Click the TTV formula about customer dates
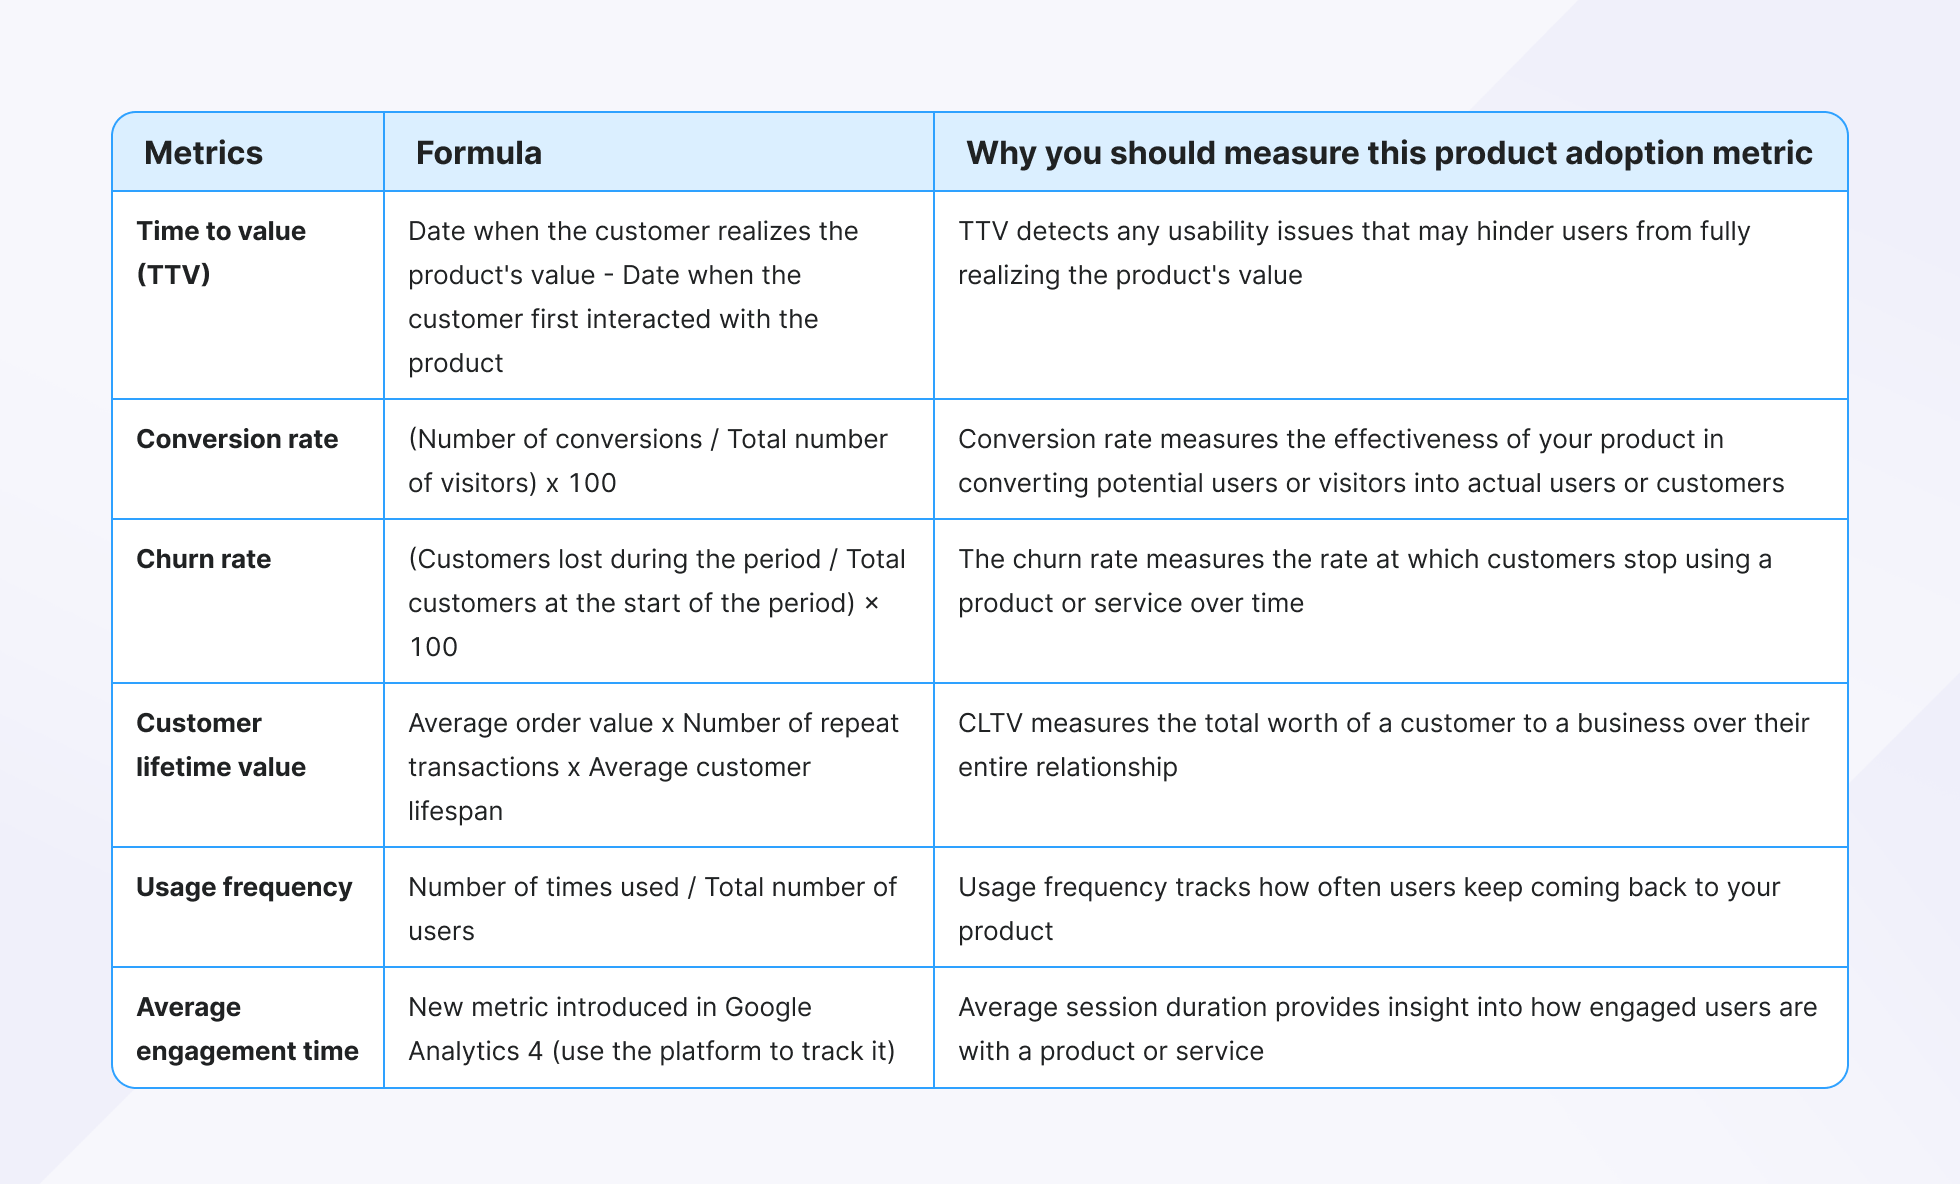 pyautogui.click(x=633, y=297)
